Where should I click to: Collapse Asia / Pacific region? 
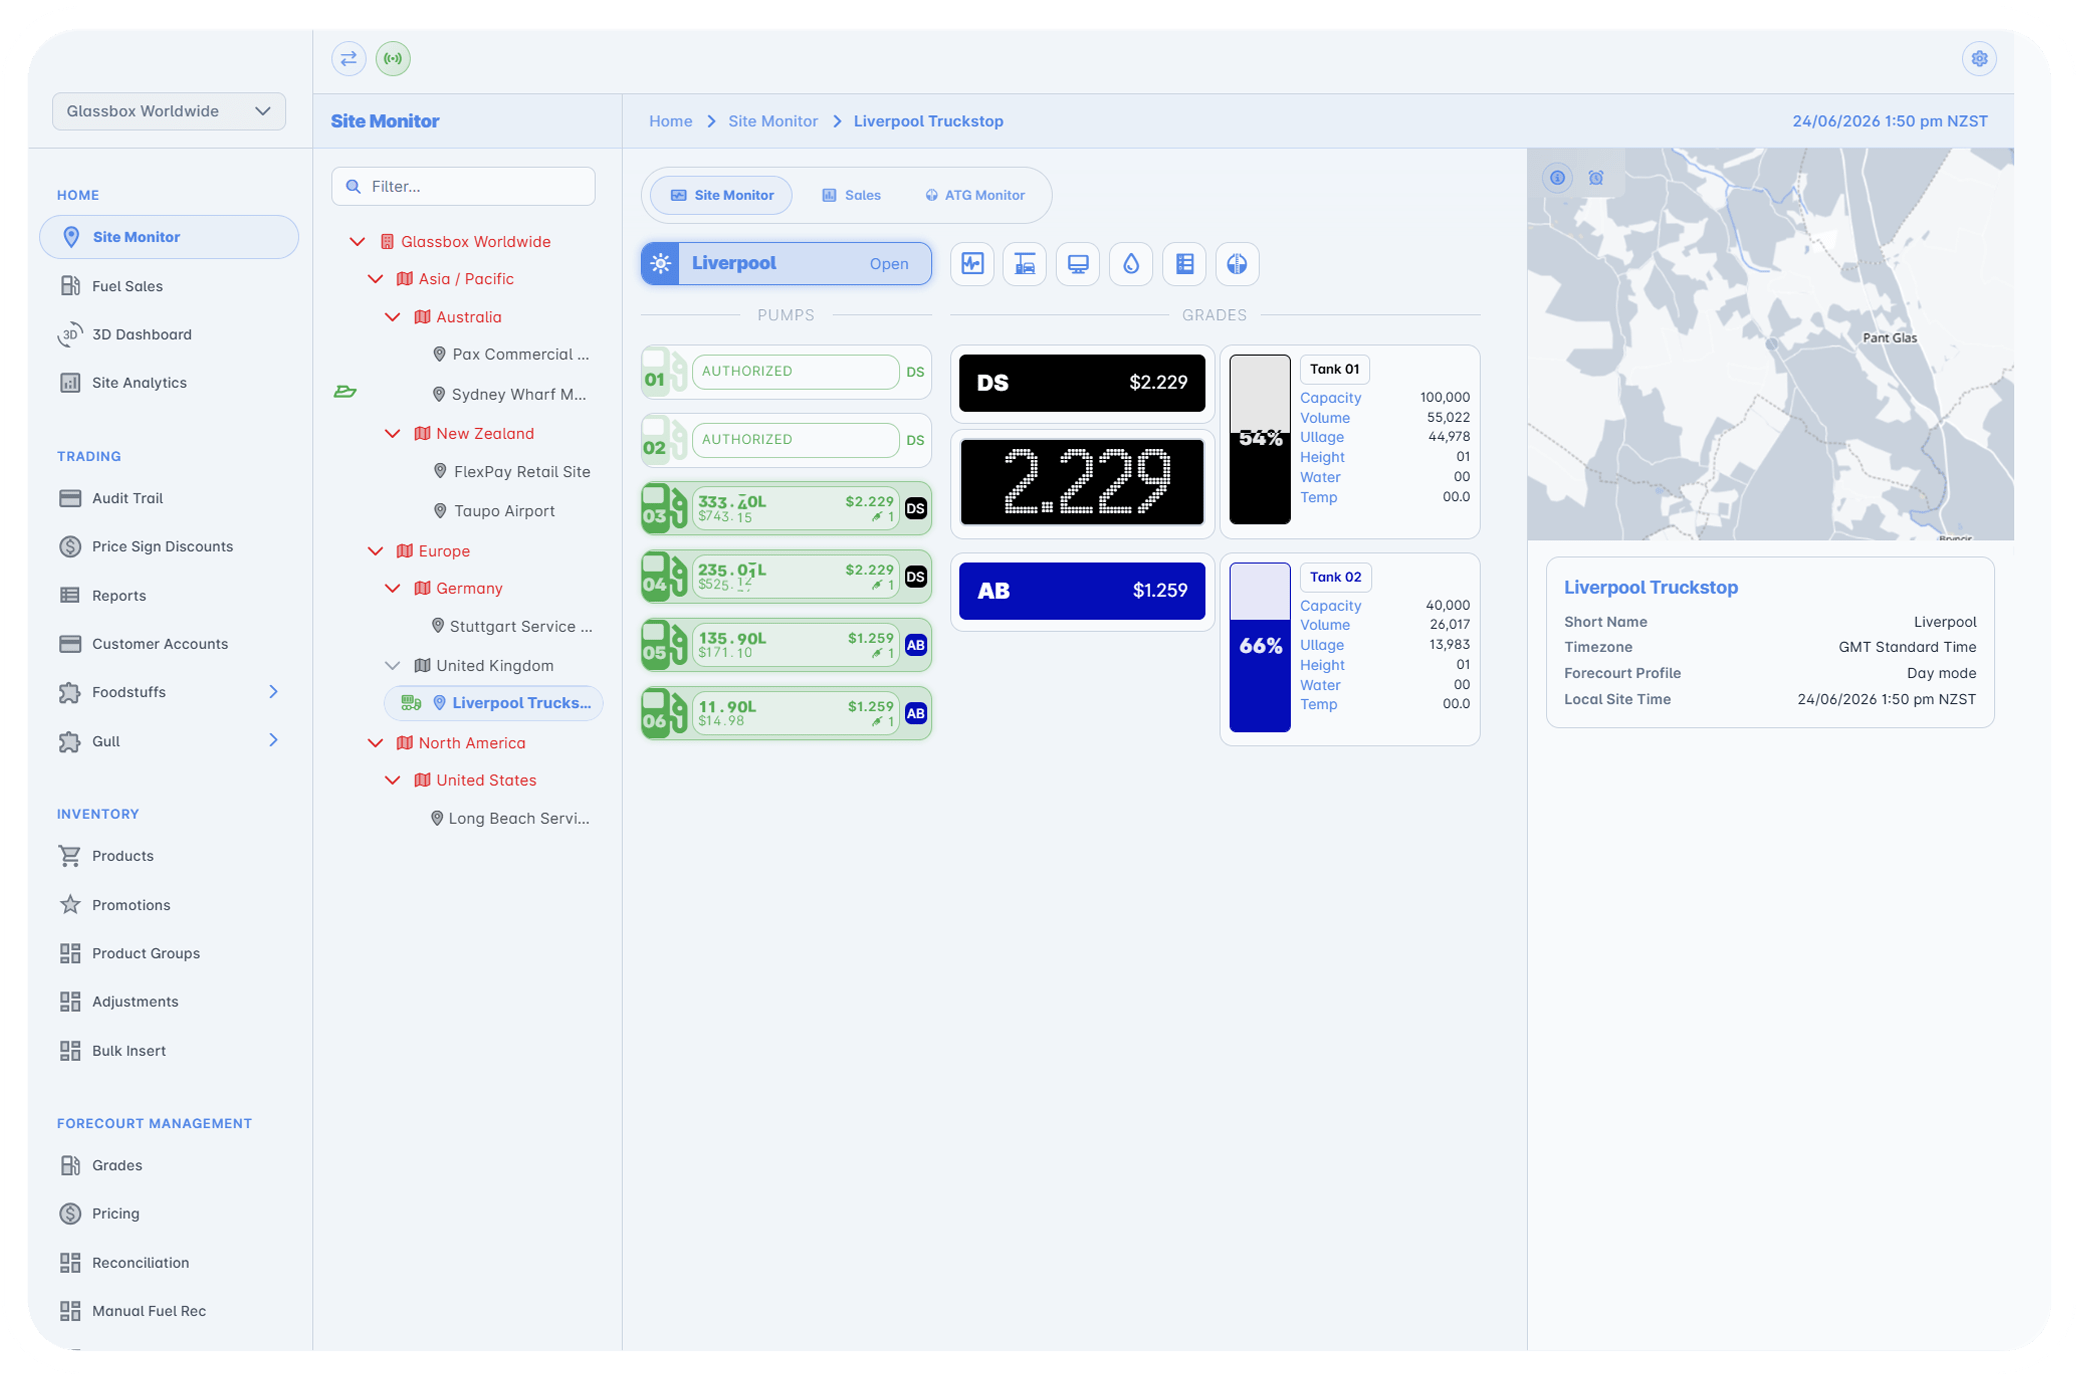click(375, 279)
